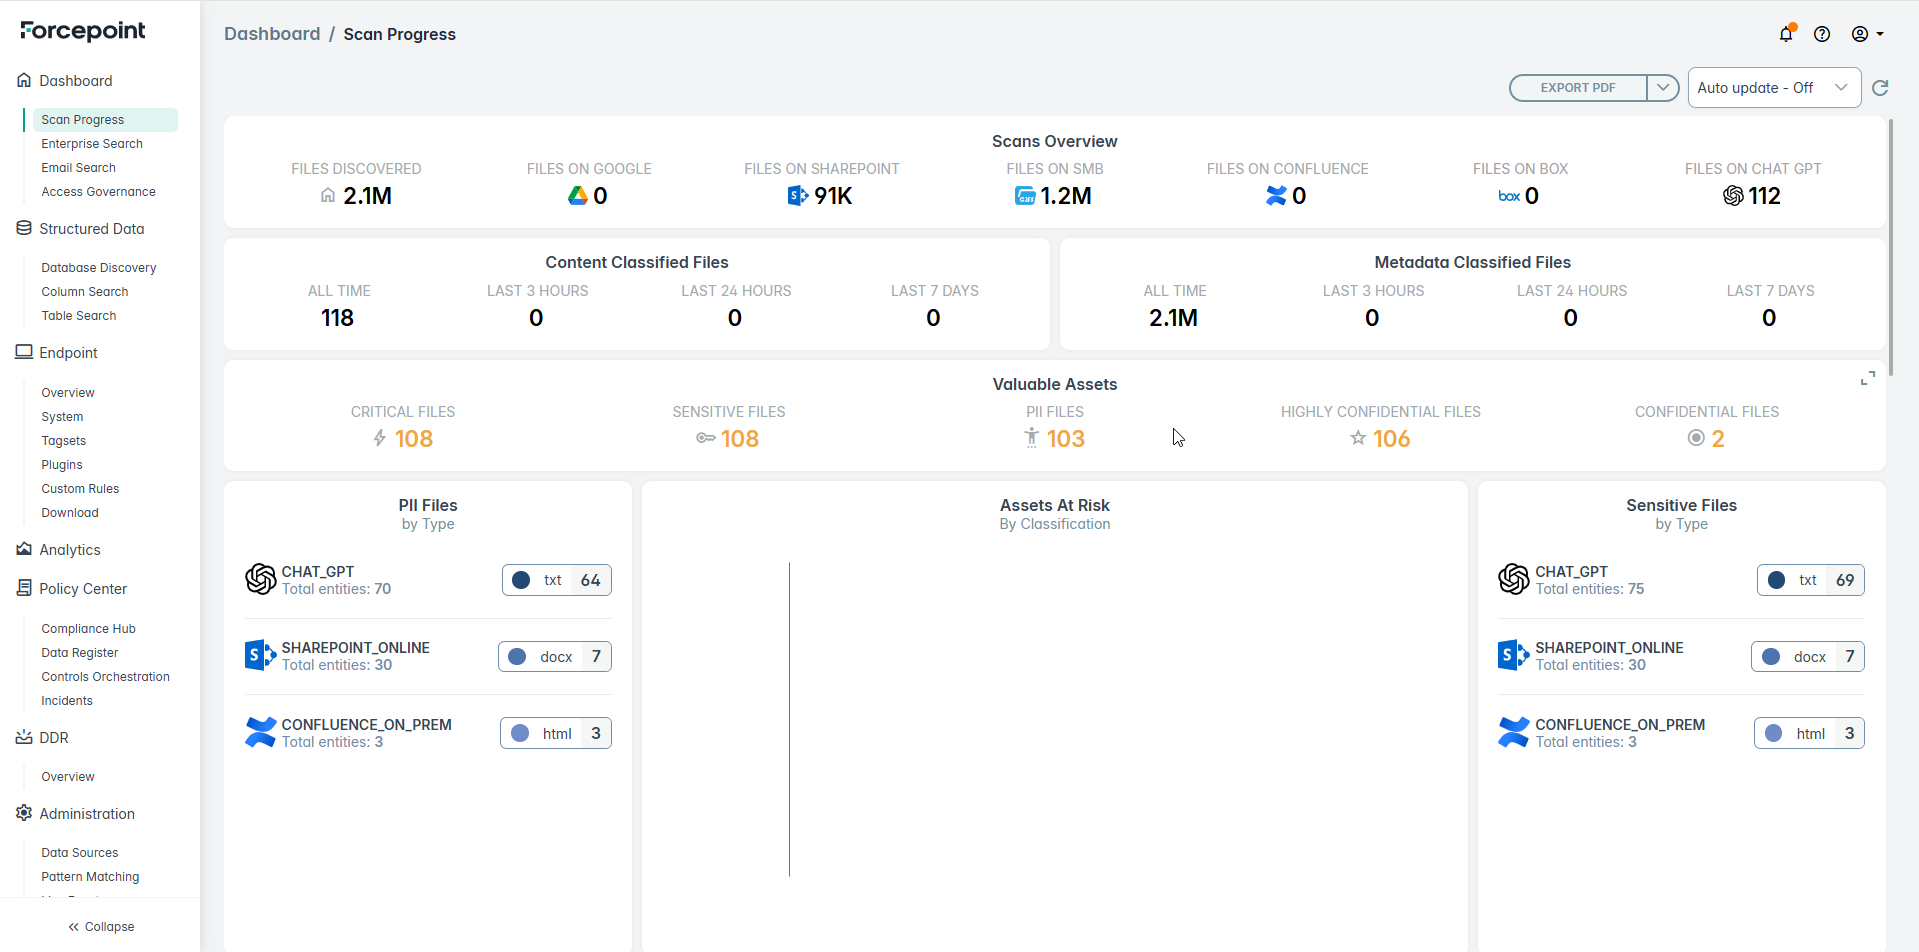Toggle the html 3 chip in PII Files
The width and height of the screenshot is (1919, 952).
click(x=555, y=734)
